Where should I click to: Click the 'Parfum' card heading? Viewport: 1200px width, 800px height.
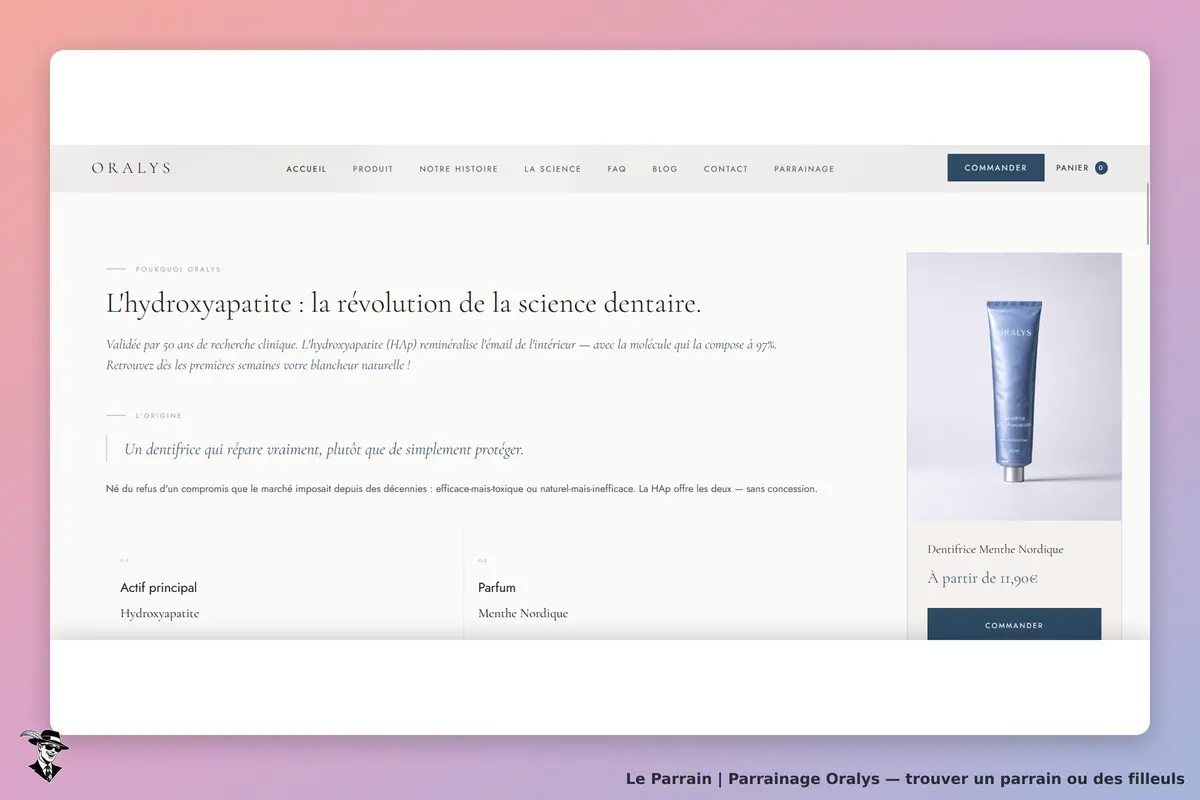tap(497, 588)
